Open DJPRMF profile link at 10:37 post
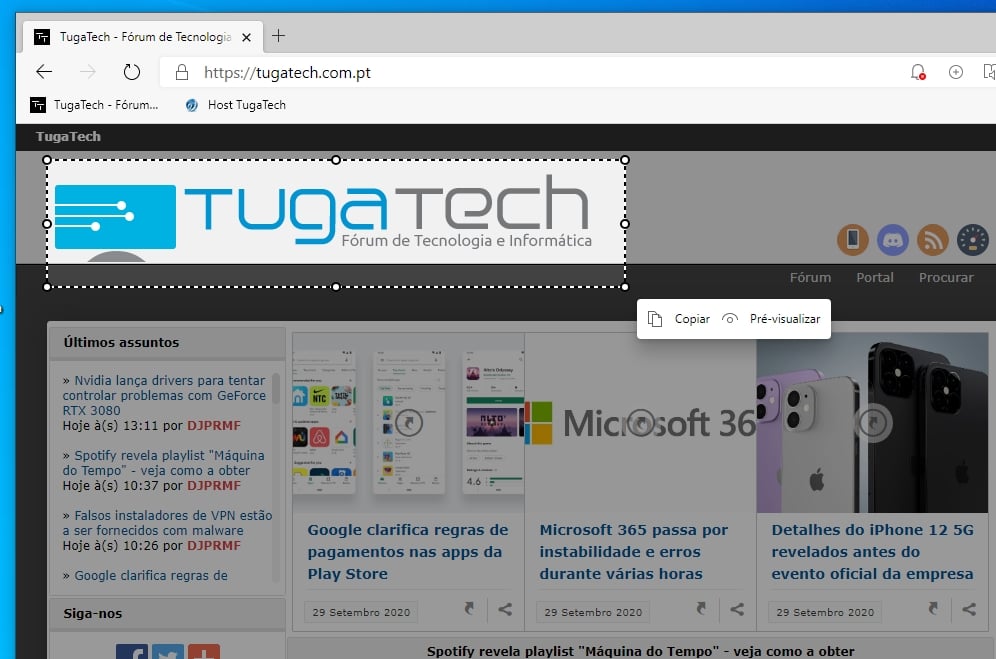This screenshot has height=659, width=996. pos(213,486)
